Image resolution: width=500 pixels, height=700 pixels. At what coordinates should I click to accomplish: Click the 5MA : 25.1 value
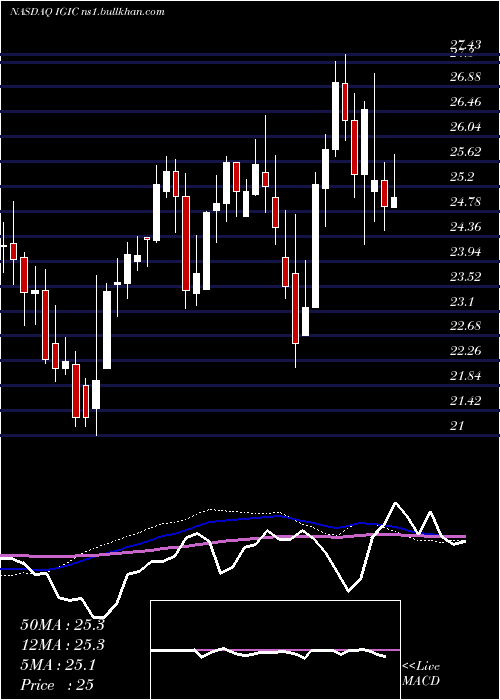click(x=58, y=665)
